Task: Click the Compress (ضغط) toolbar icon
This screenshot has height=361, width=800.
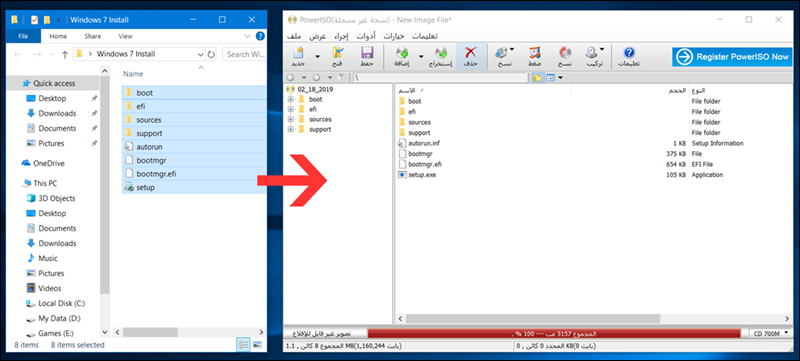Action: coord(535,53)
